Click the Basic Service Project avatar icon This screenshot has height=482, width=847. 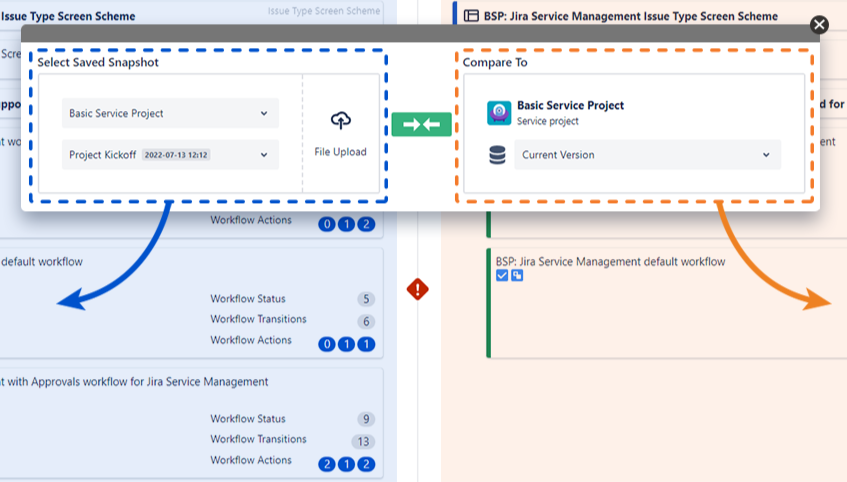pyautogui.click(x=499, y=112)
